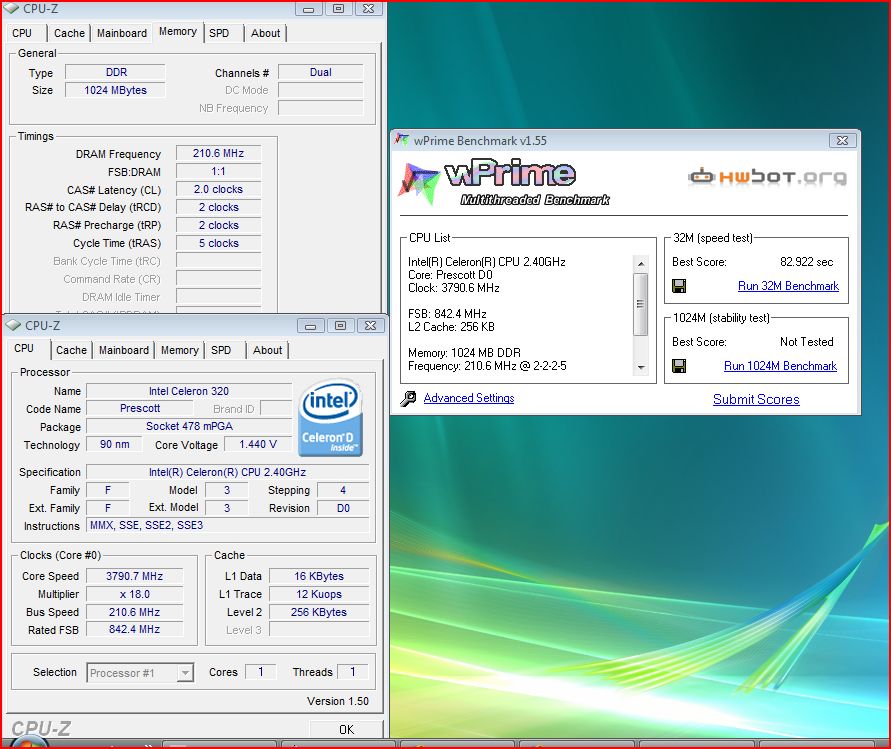Screen dimensions: 891x749
Task: Click the HWBOT.org logo
Action: (767, 177)
